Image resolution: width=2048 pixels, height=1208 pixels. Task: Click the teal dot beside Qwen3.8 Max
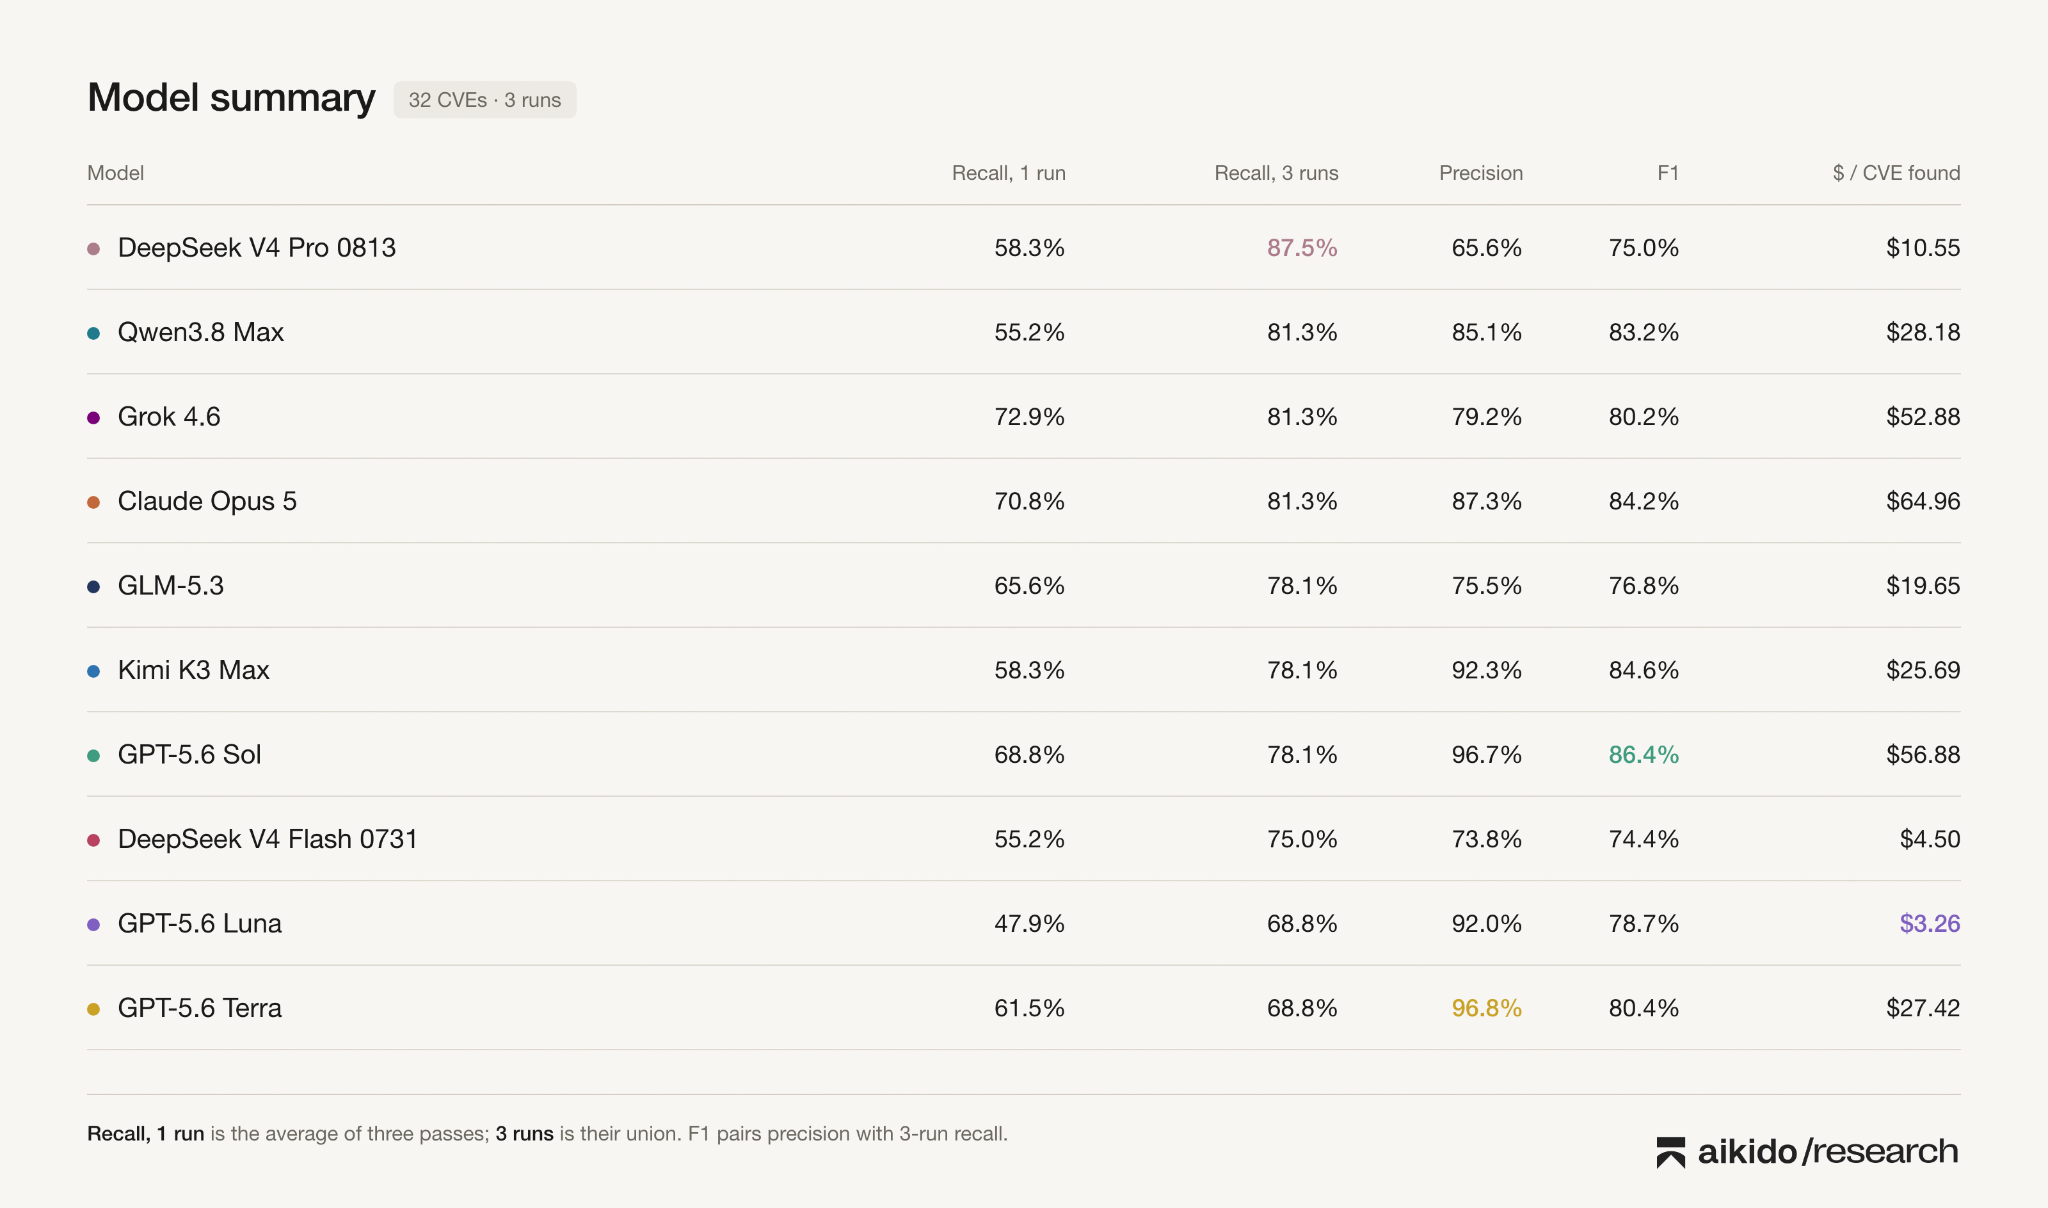tap(94, 333)
